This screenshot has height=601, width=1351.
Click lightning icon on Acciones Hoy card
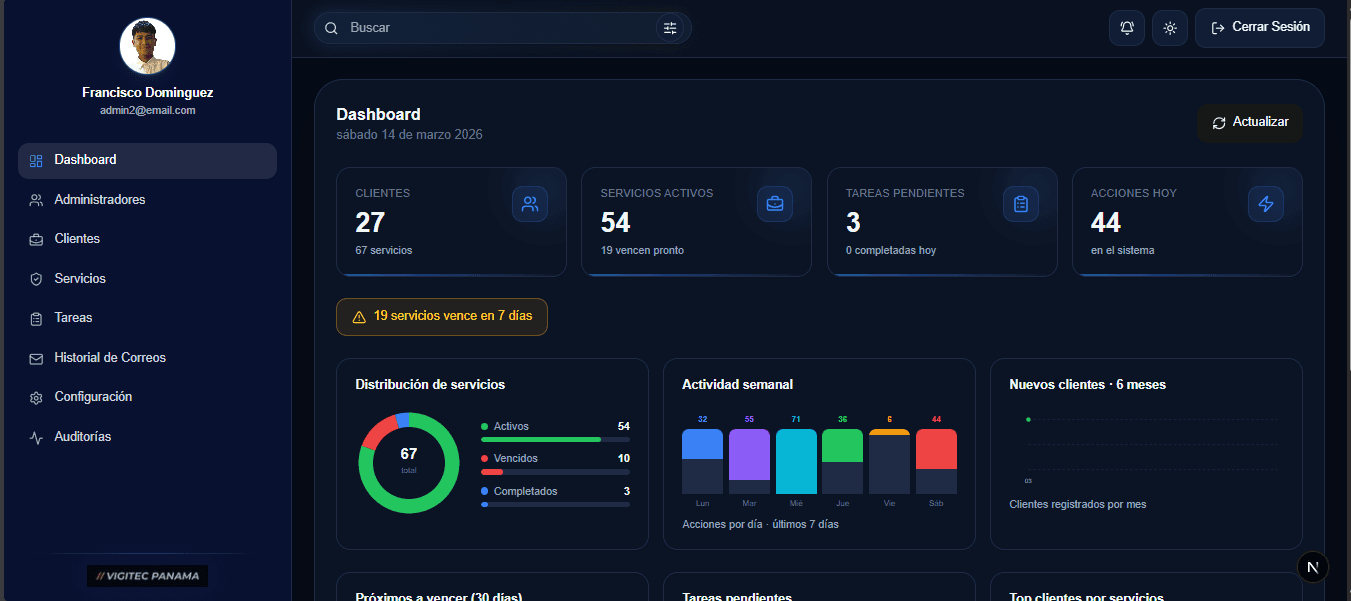pyautogui.click(x=1266, y=204)
